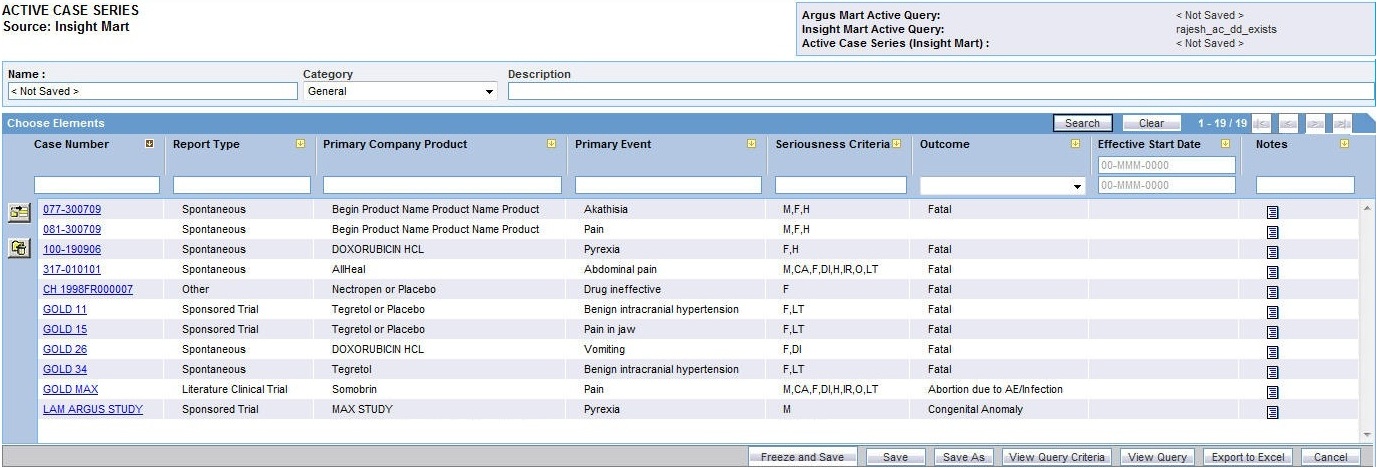Viewport: 1377px width, 468px height.
Task: Go to next page of results
Action: point(1316,124)
